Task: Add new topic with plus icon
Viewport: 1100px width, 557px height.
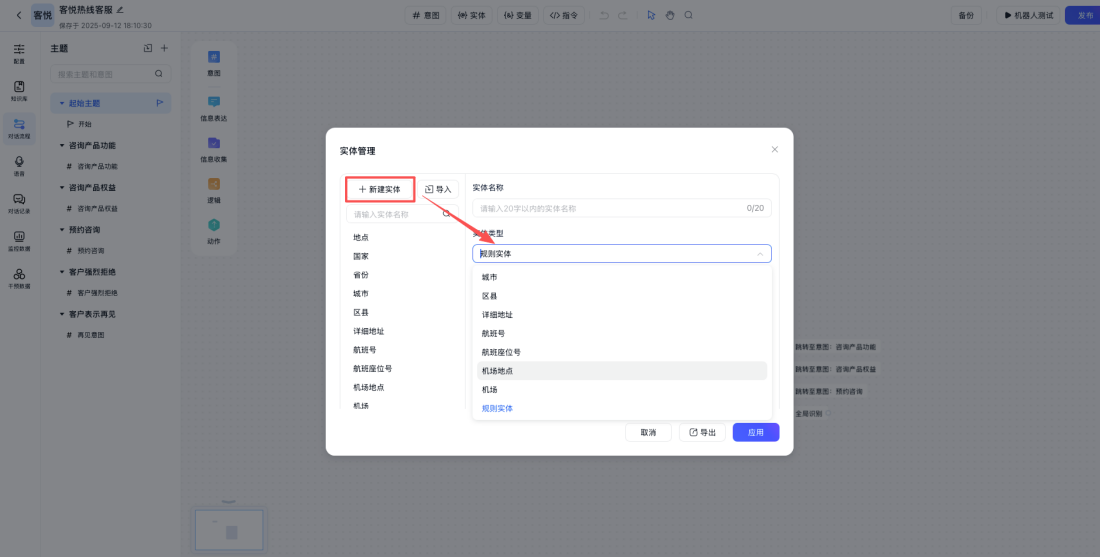Action: point(164,48)
